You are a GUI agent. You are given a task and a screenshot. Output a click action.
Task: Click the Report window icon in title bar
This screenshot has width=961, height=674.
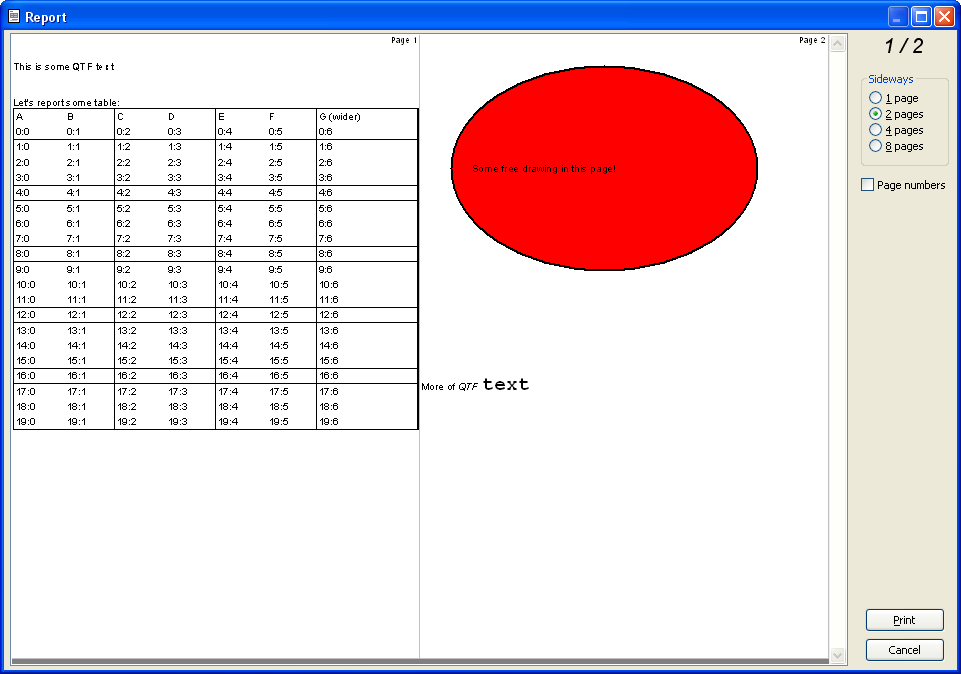pyautogui.click(x=13, y=17)
